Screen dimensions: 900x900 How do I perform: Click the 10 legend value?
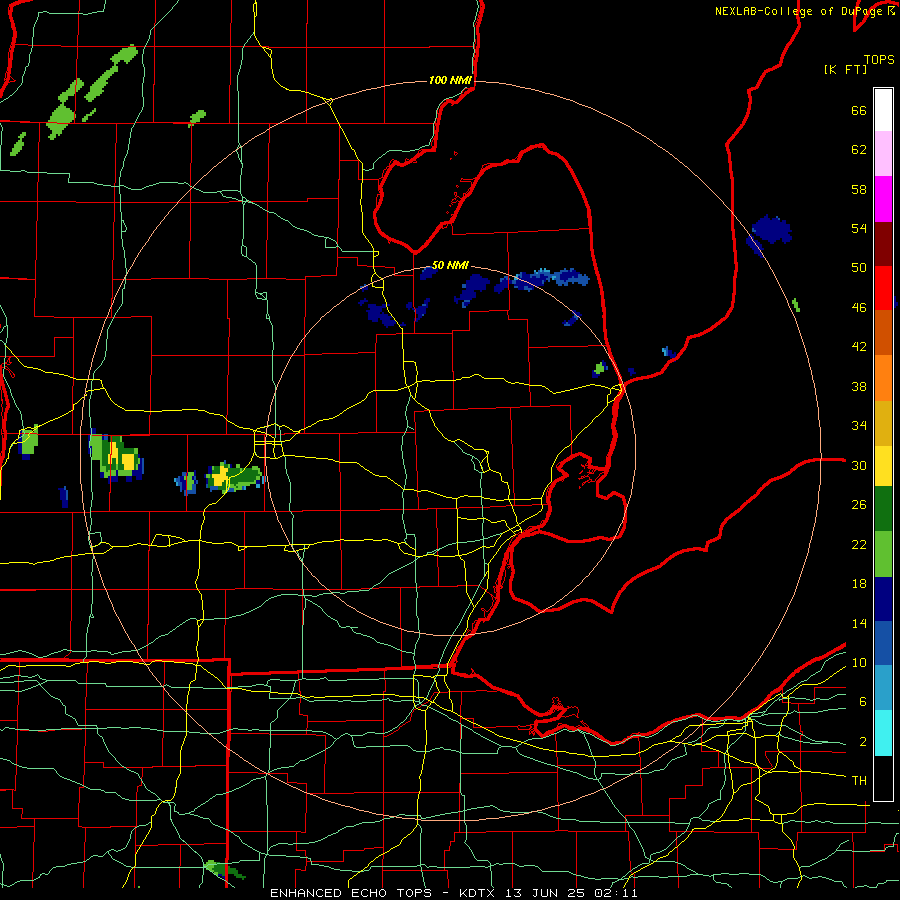coord(859,662)
